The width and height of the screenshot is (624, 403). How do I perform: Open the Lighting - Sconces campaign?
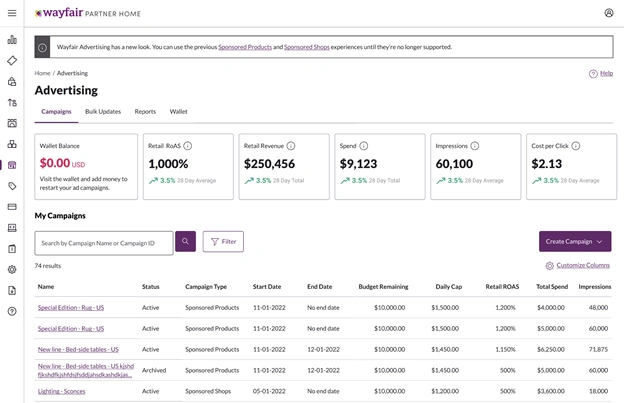pyautogui.click(x=62, y=391)
